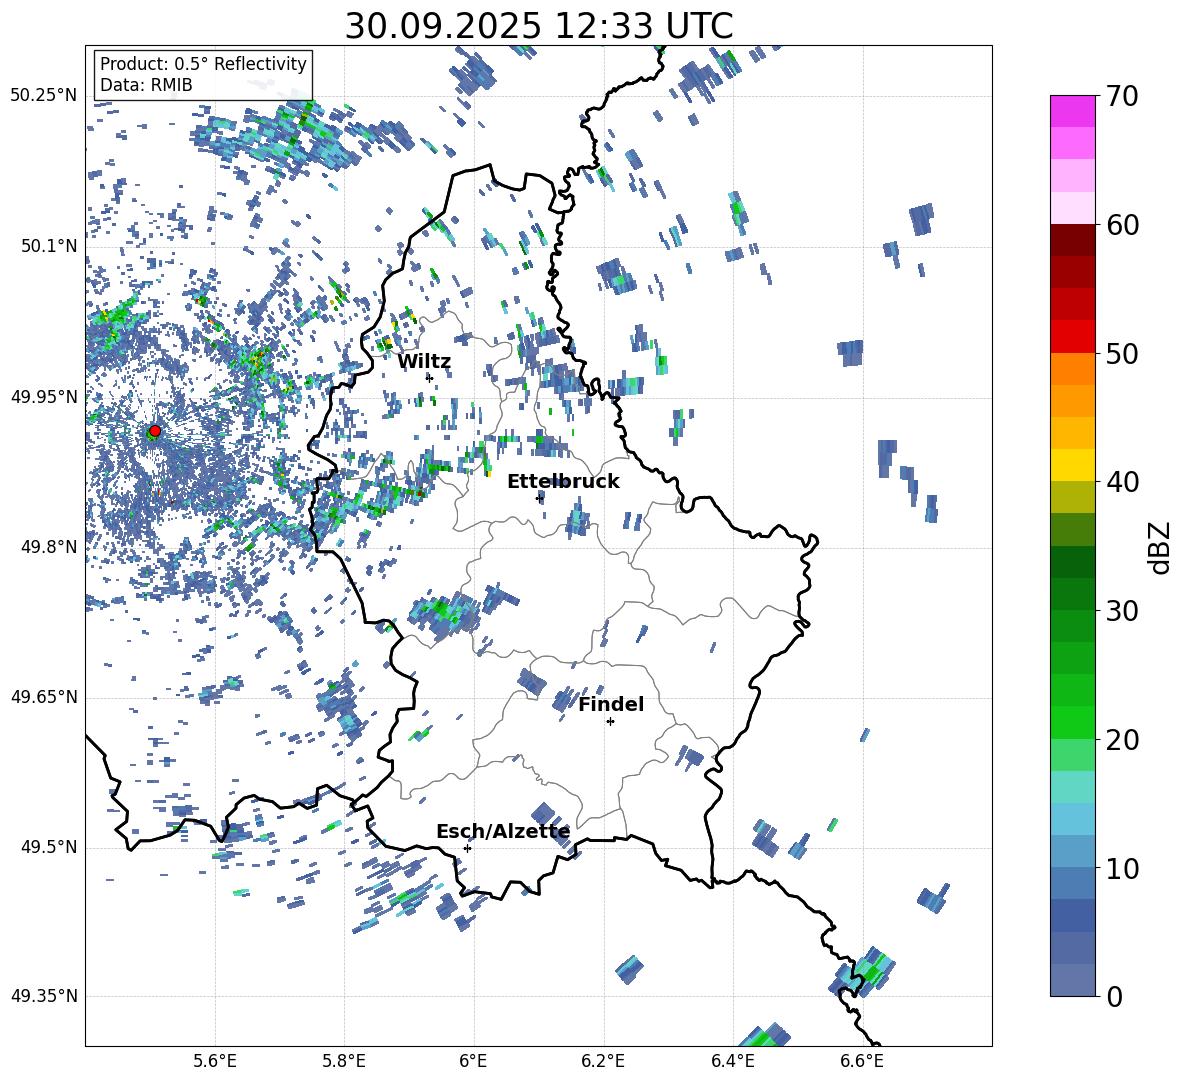Viewport: 1184px width, 1081px height.
Task: Click the 5.6°E longitude label
Action: click(215, 1061)
